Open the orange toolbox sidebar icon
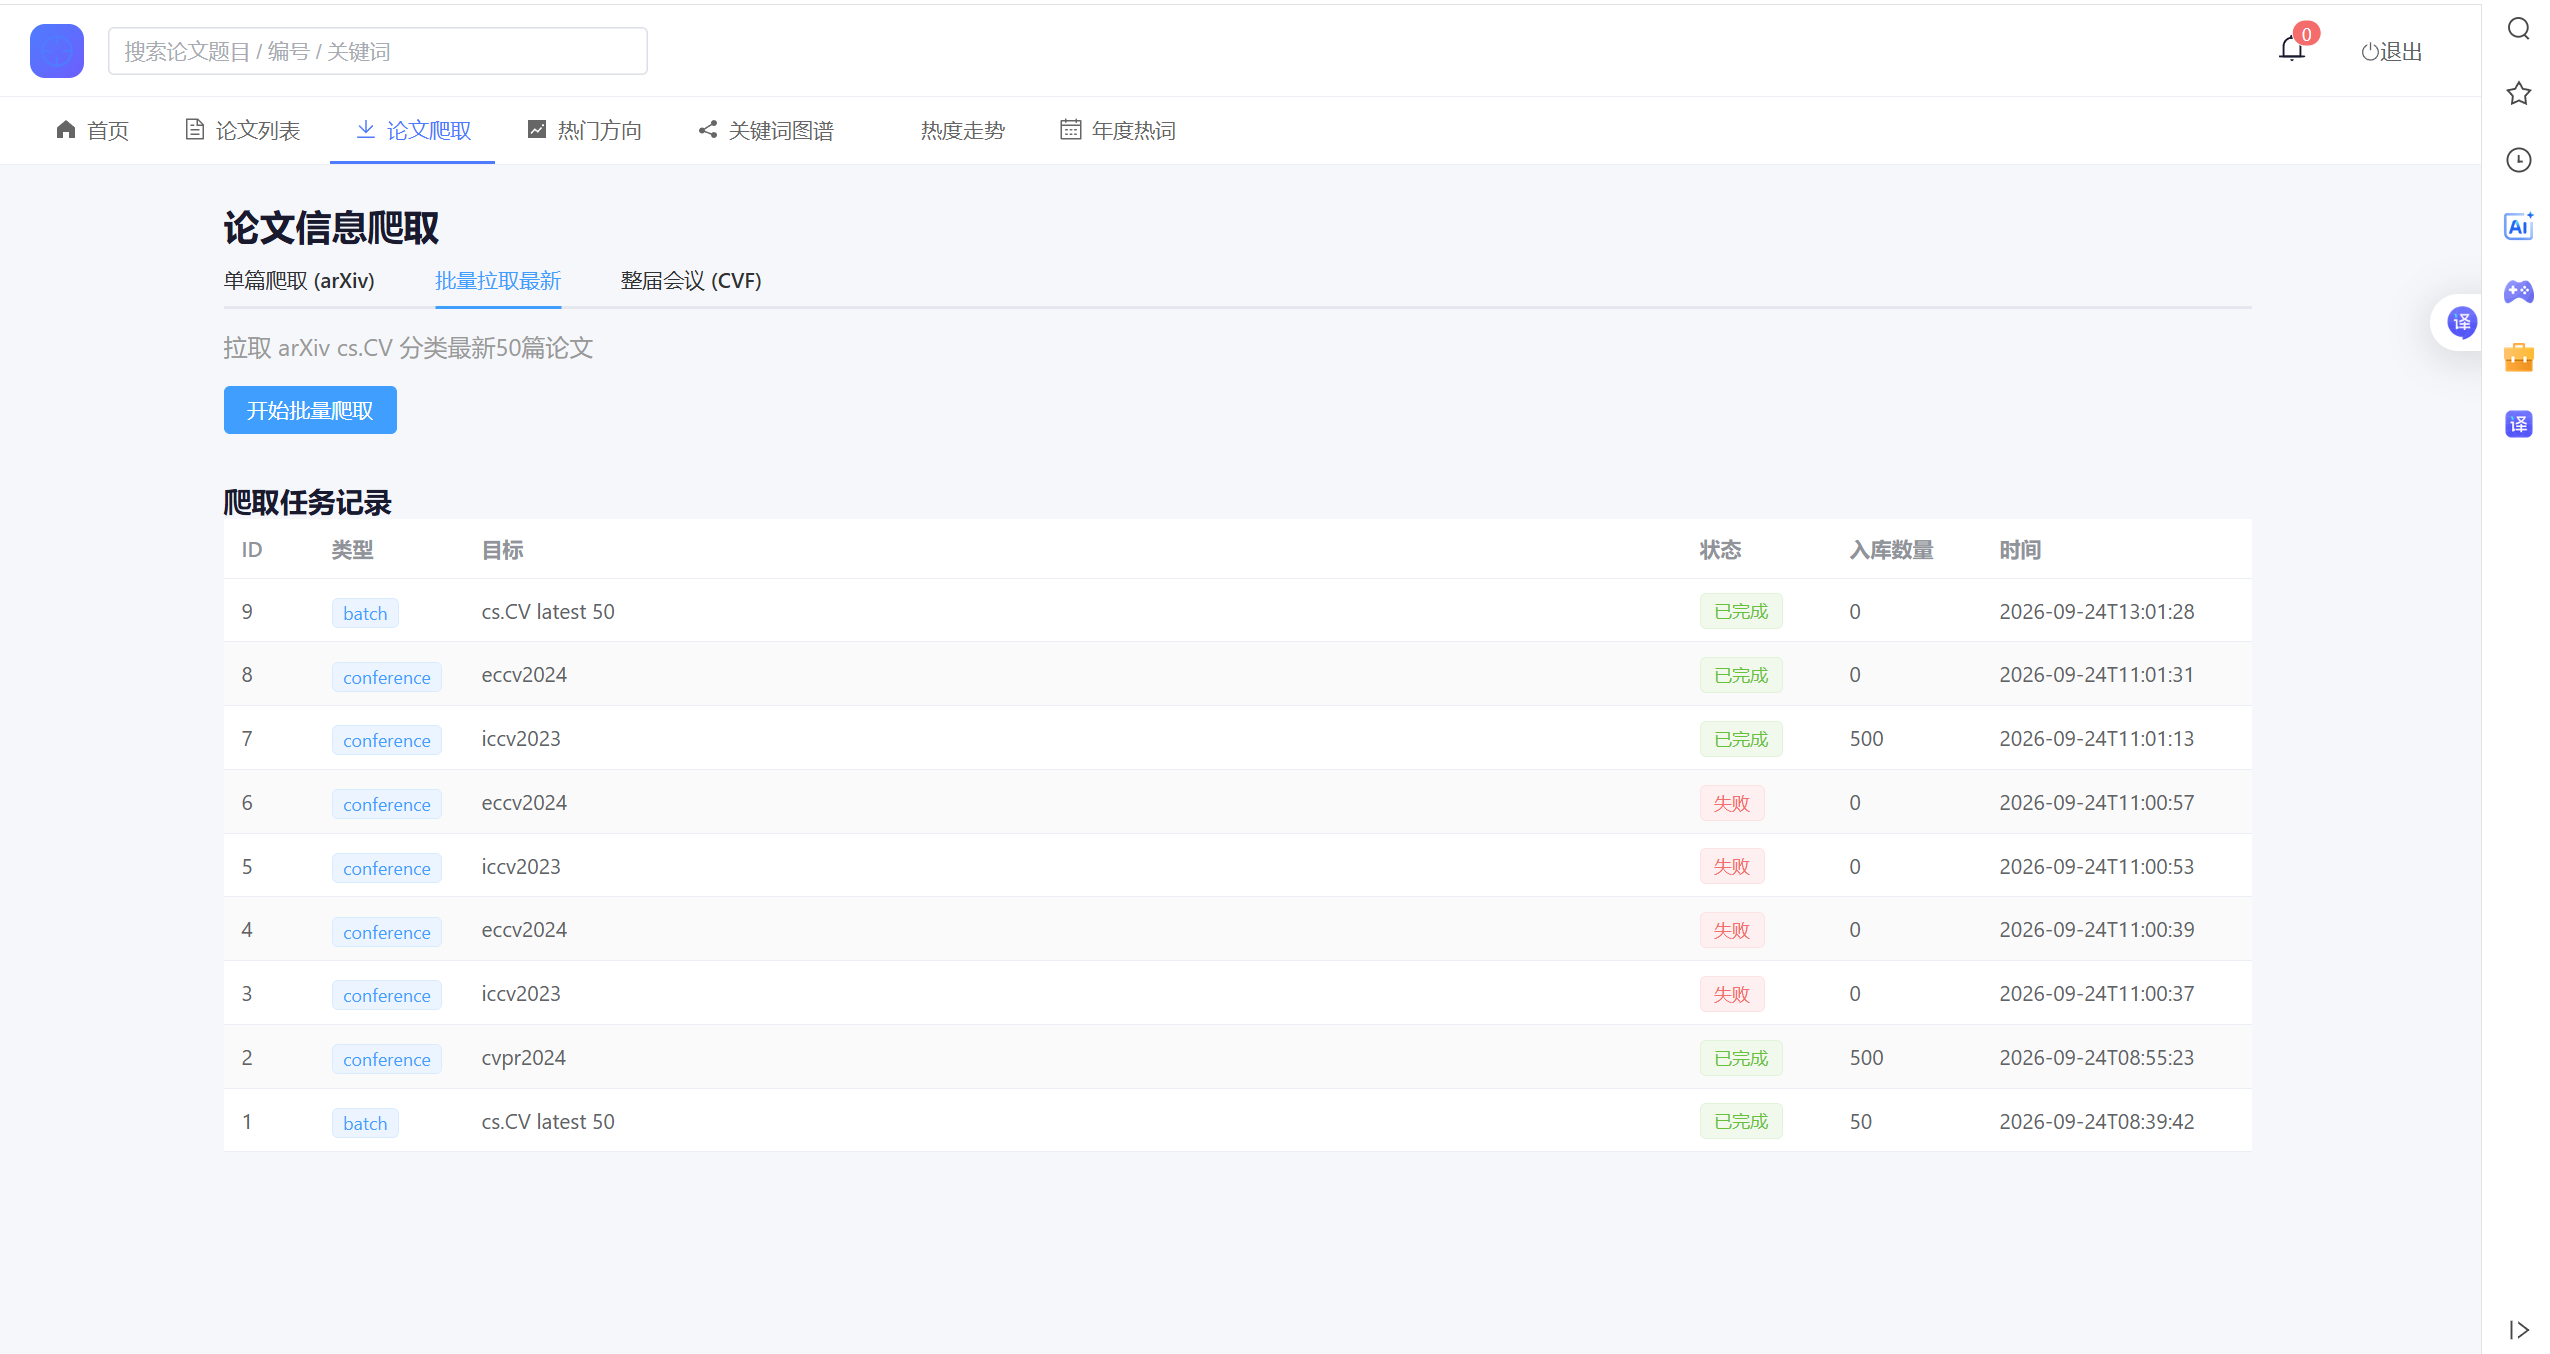The width and height of the screenshot is (2550, 1354). [2518, 358]
